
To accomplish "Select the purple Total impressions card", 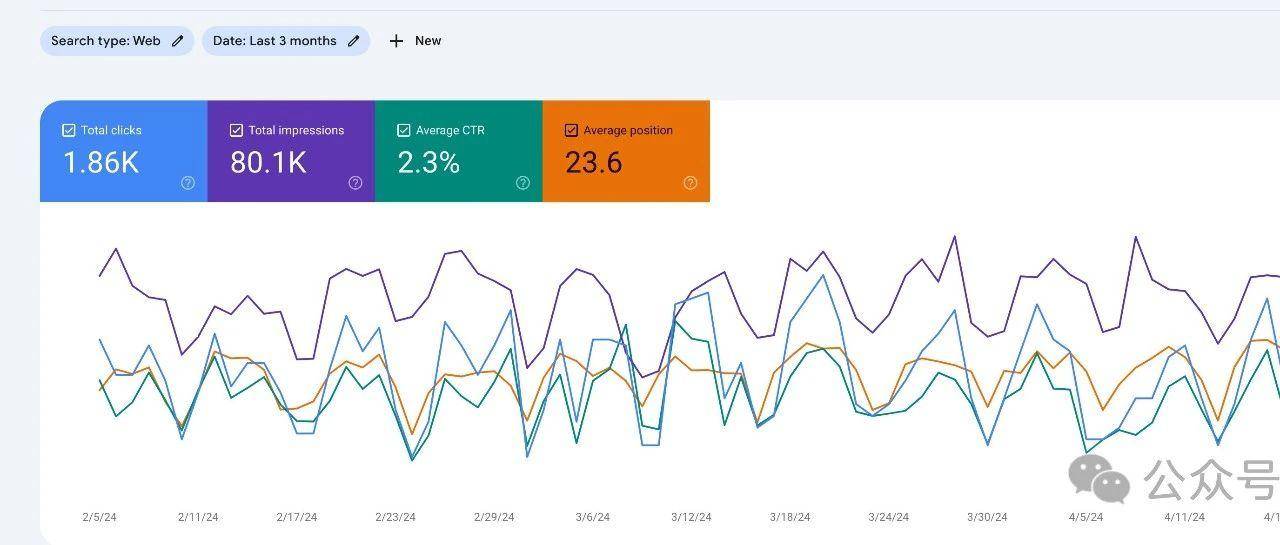I will pyautogui.click(x=291, y=151).
